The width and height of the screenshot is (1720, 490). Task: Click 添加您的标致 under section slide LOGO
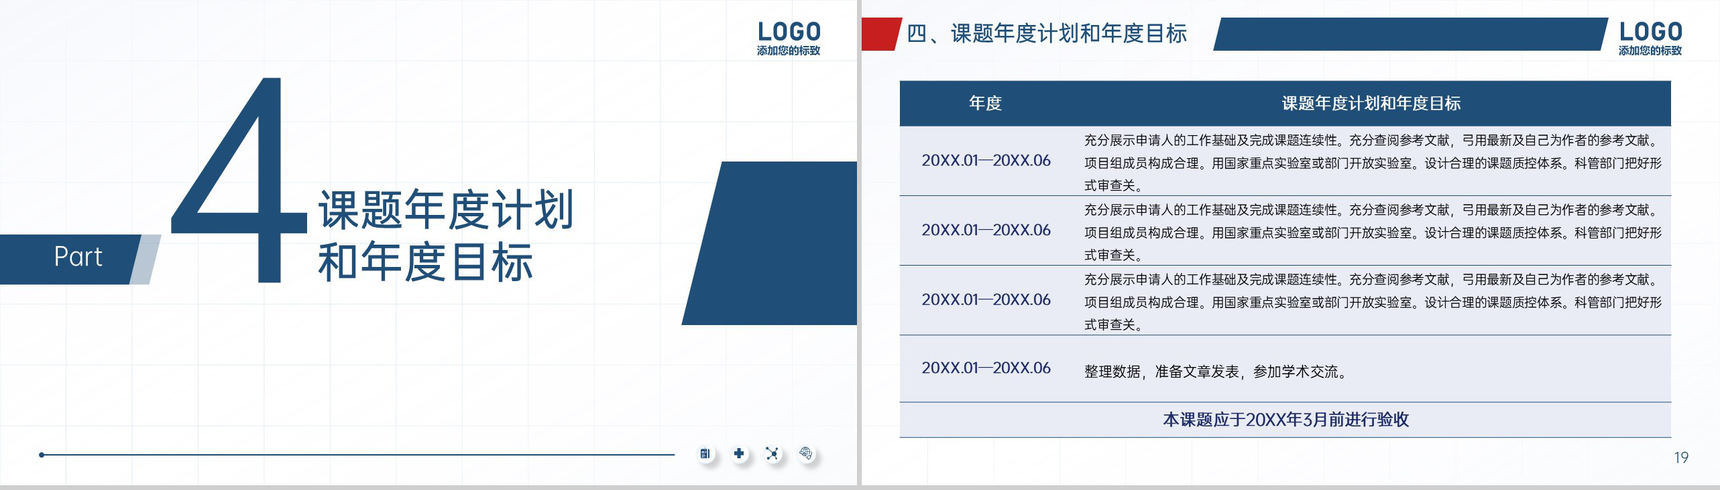[789, 50]
